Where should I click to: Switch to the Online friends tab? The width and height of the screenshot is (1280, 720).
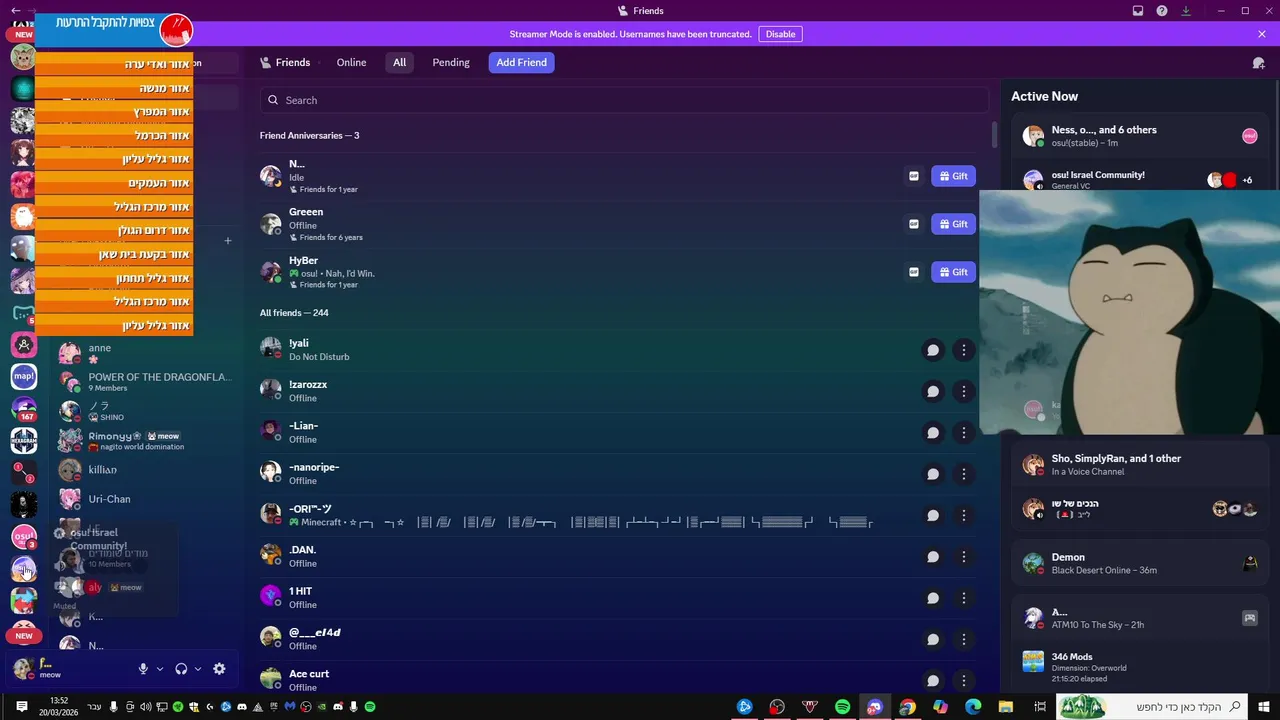(x=351, y=62)
